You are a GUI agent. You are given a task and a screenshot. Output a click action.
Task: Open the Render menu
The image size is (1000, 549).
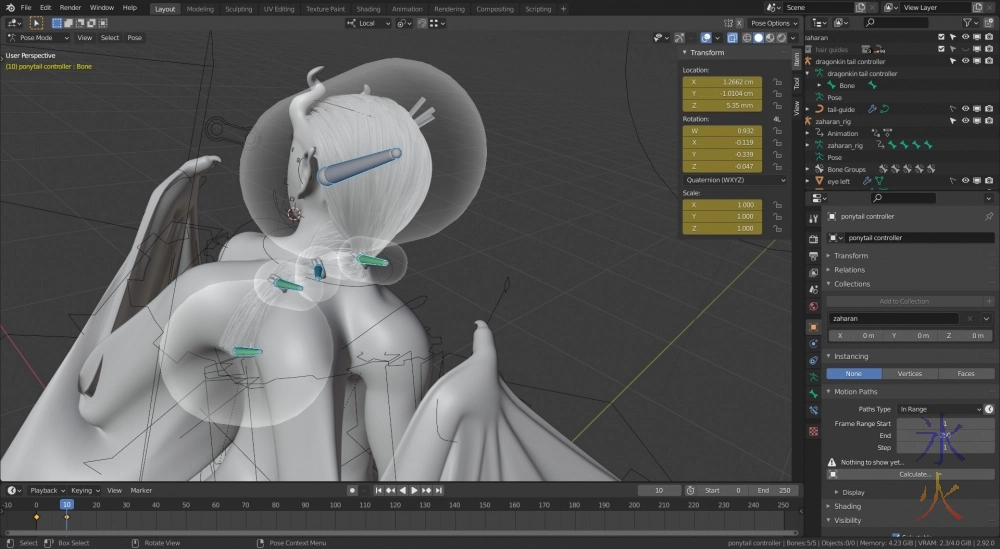pos(70,8)
